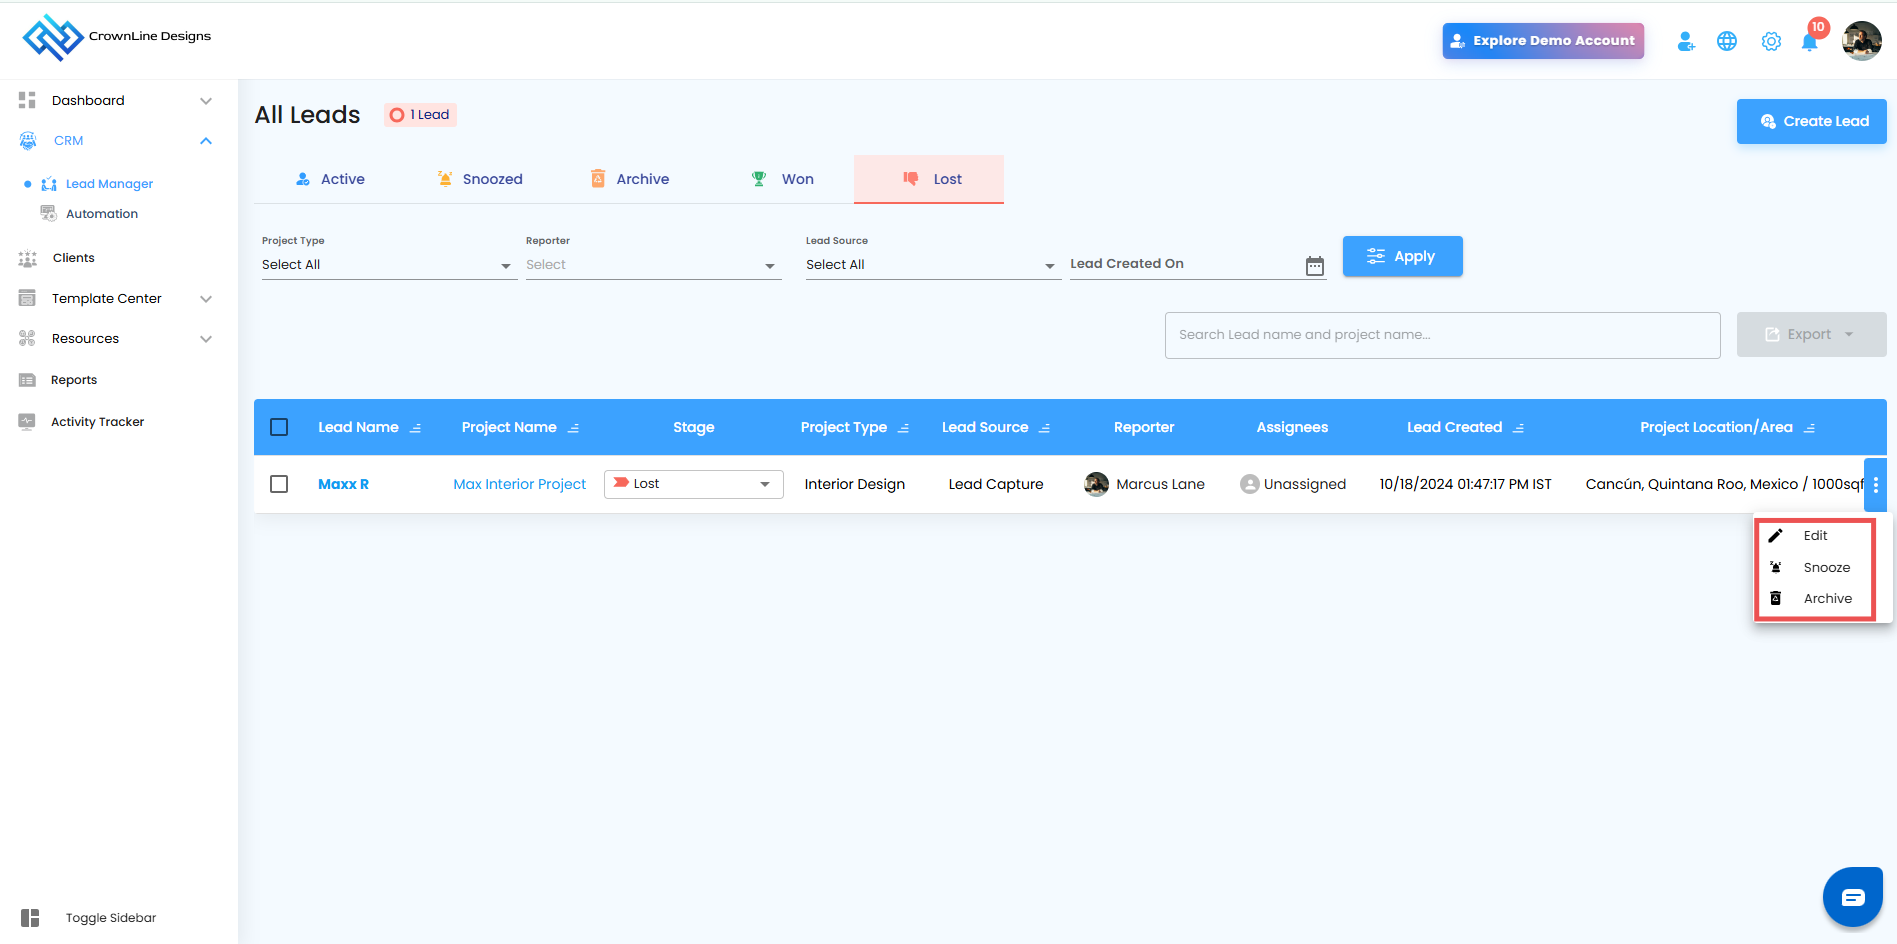Open the add user icon in header

(1686, 41)
